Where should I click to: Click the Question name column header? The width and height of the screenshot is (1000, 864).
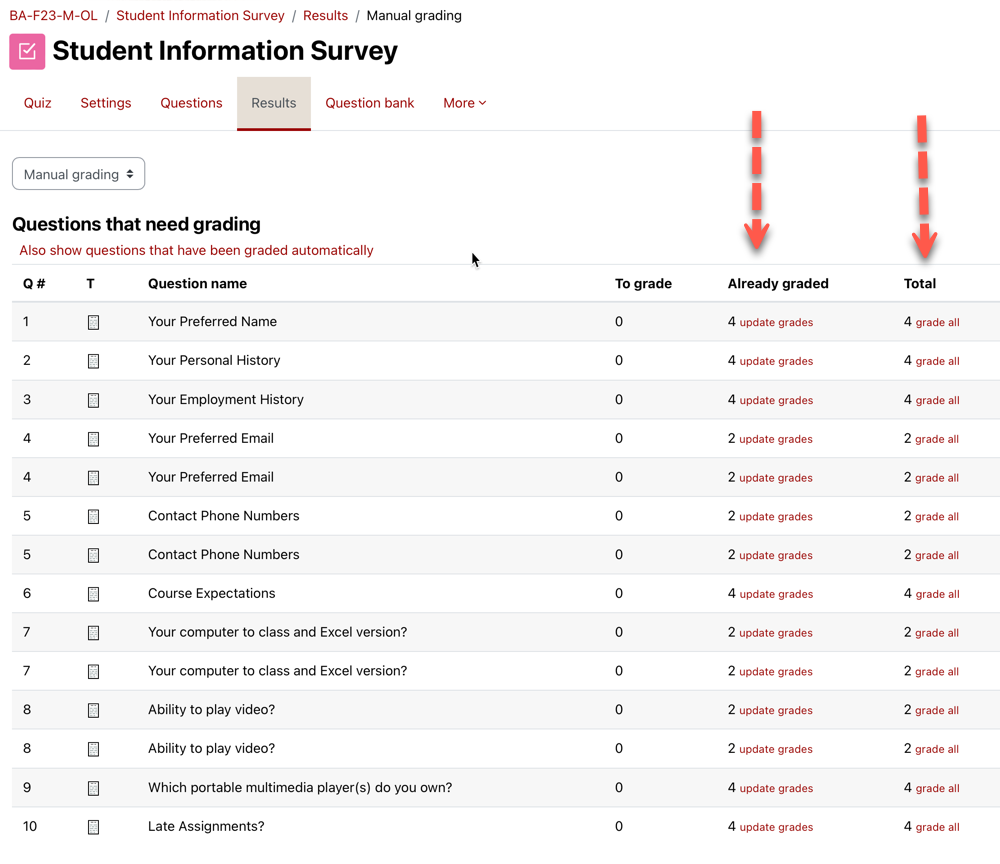pos(197,284)
